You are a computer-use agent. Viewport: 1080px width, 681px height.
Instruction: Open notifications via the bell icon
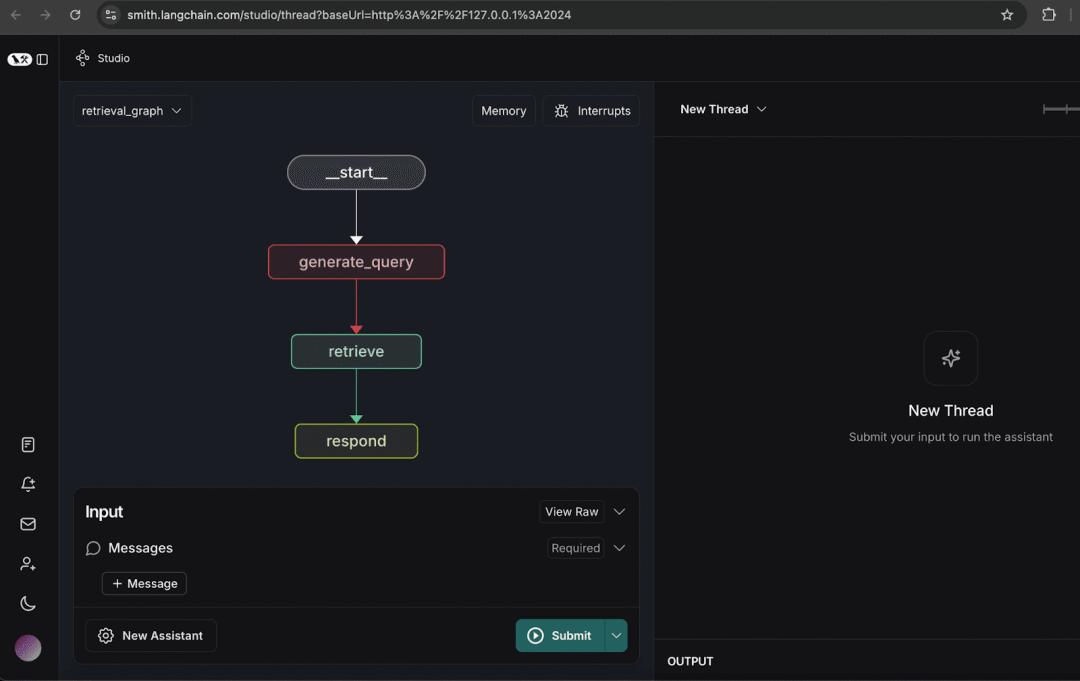coord(27,484)
